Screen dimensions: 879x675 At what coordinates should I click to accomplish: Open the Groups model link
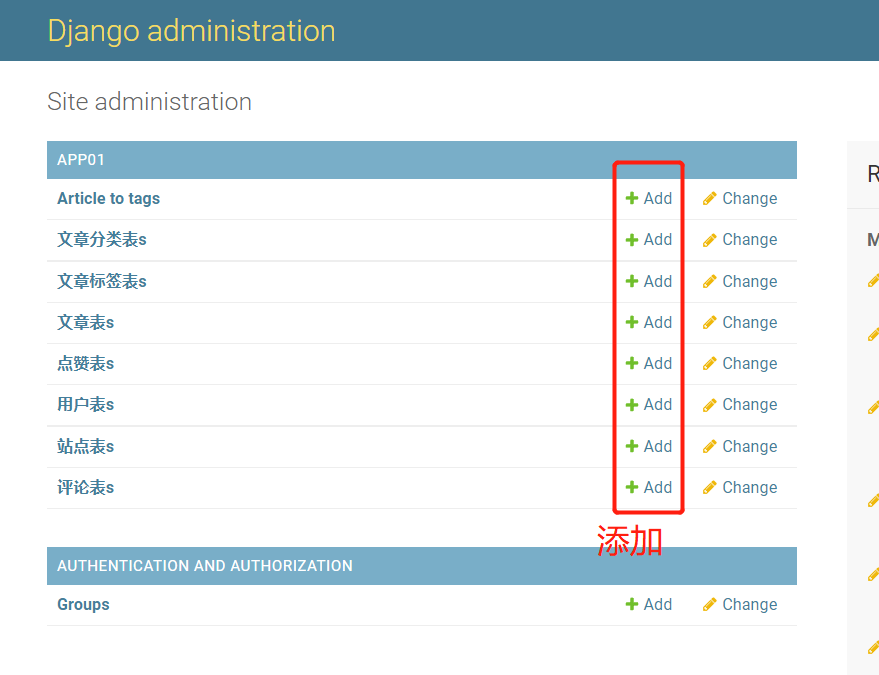click(x=83, y=604)
